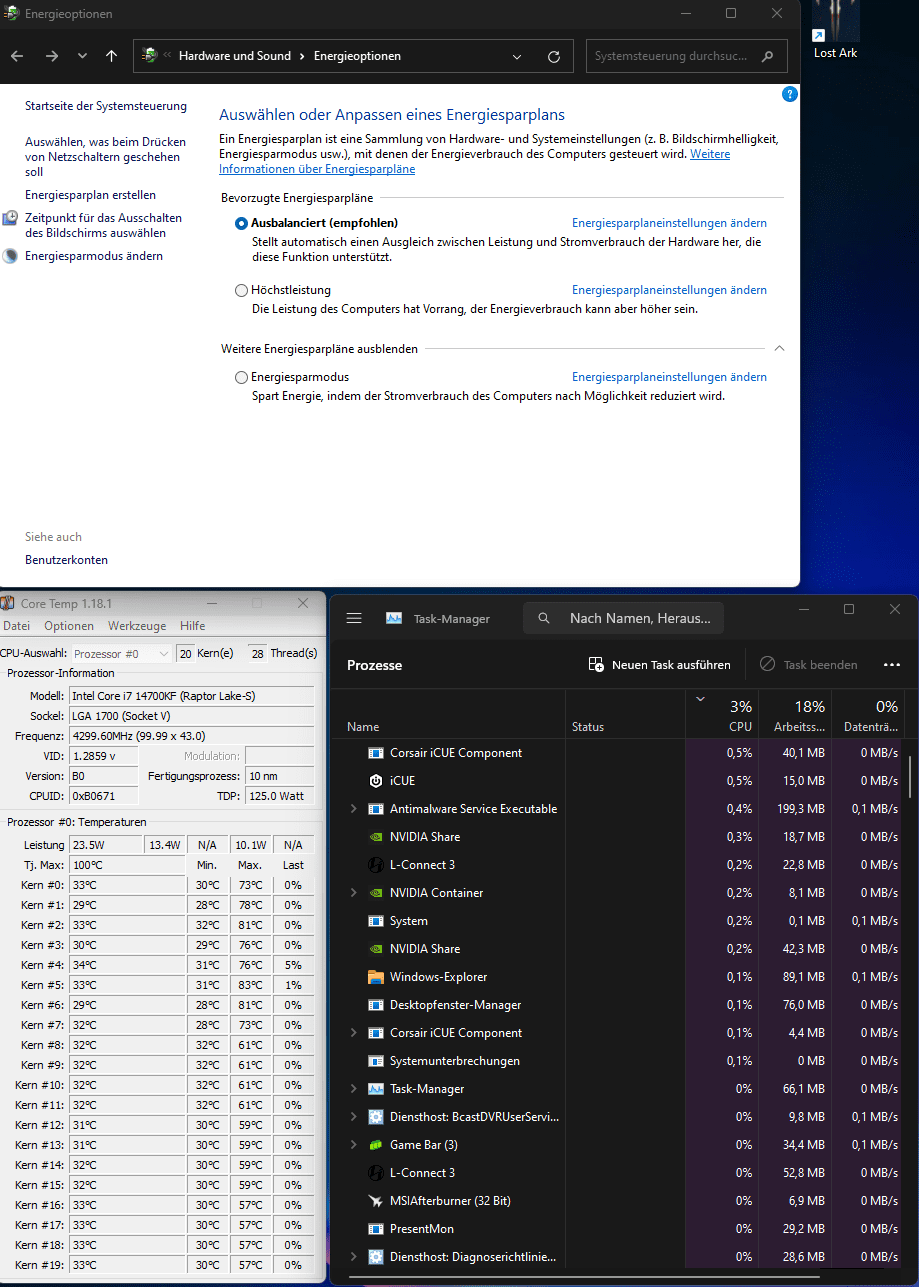The image size is (919, 1287).
Task: Select Systemunterbrechungen process icon
Action: click(x=376, y=1061)
